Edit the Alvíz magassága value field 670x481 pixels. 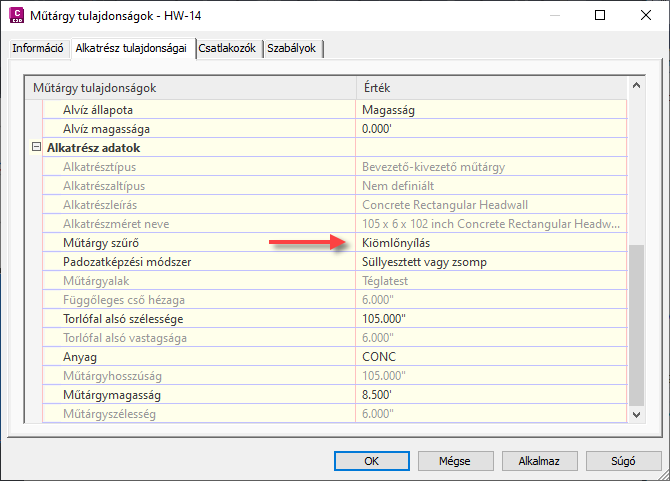[x=490, y=128]
